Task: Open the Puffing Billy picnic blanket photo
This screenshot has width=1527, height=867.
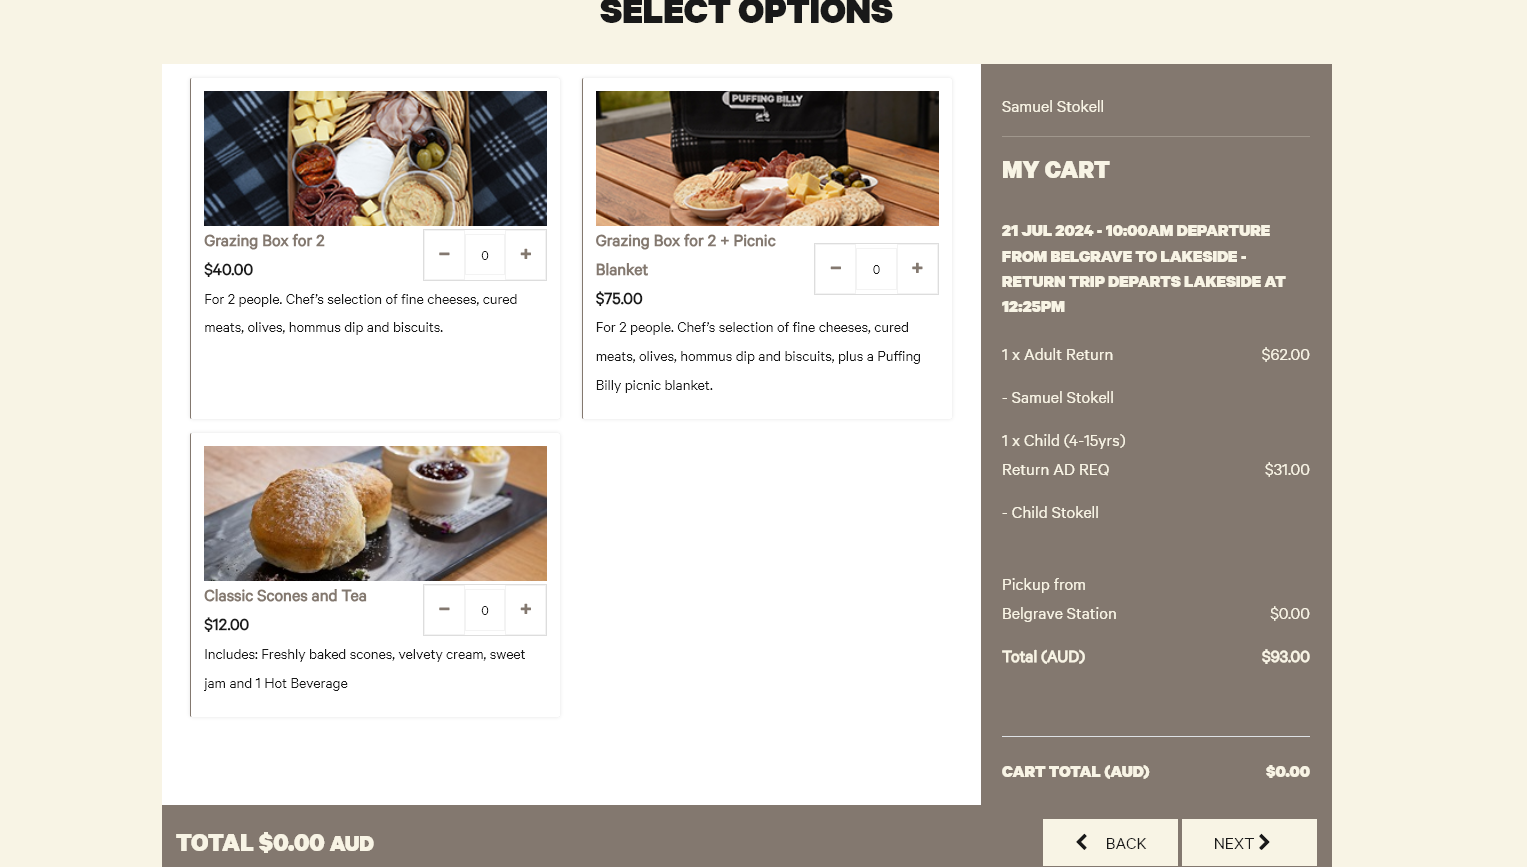Action: click(767, 158)
